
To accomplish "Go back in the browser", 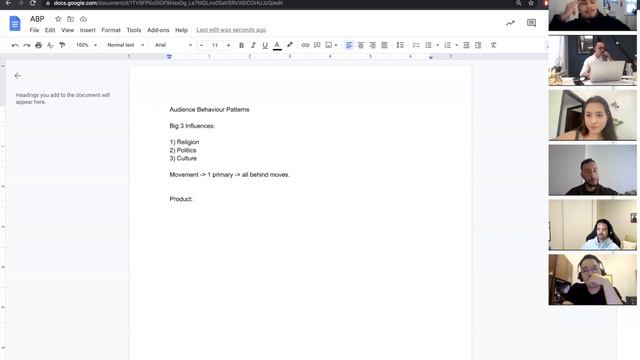I will pos(9,3).
